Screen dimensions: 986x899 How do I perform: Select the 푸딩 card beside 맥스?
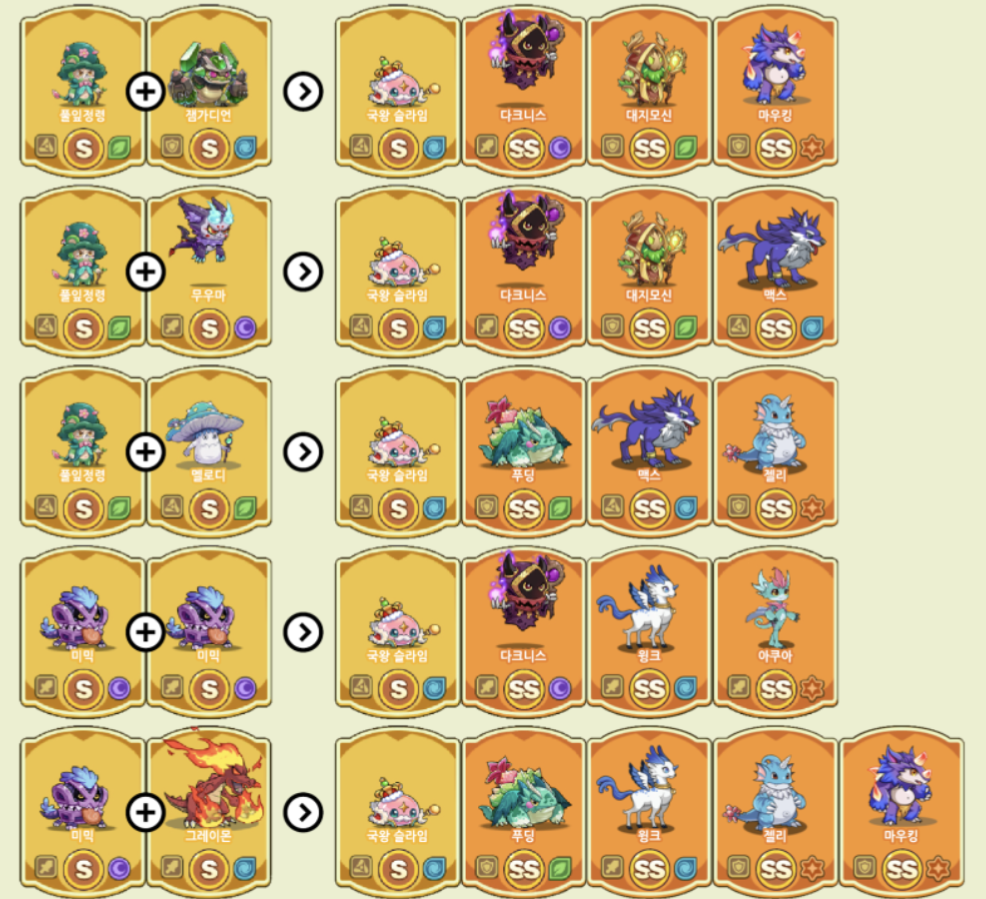pyautogui.click(x=524, y=451)
